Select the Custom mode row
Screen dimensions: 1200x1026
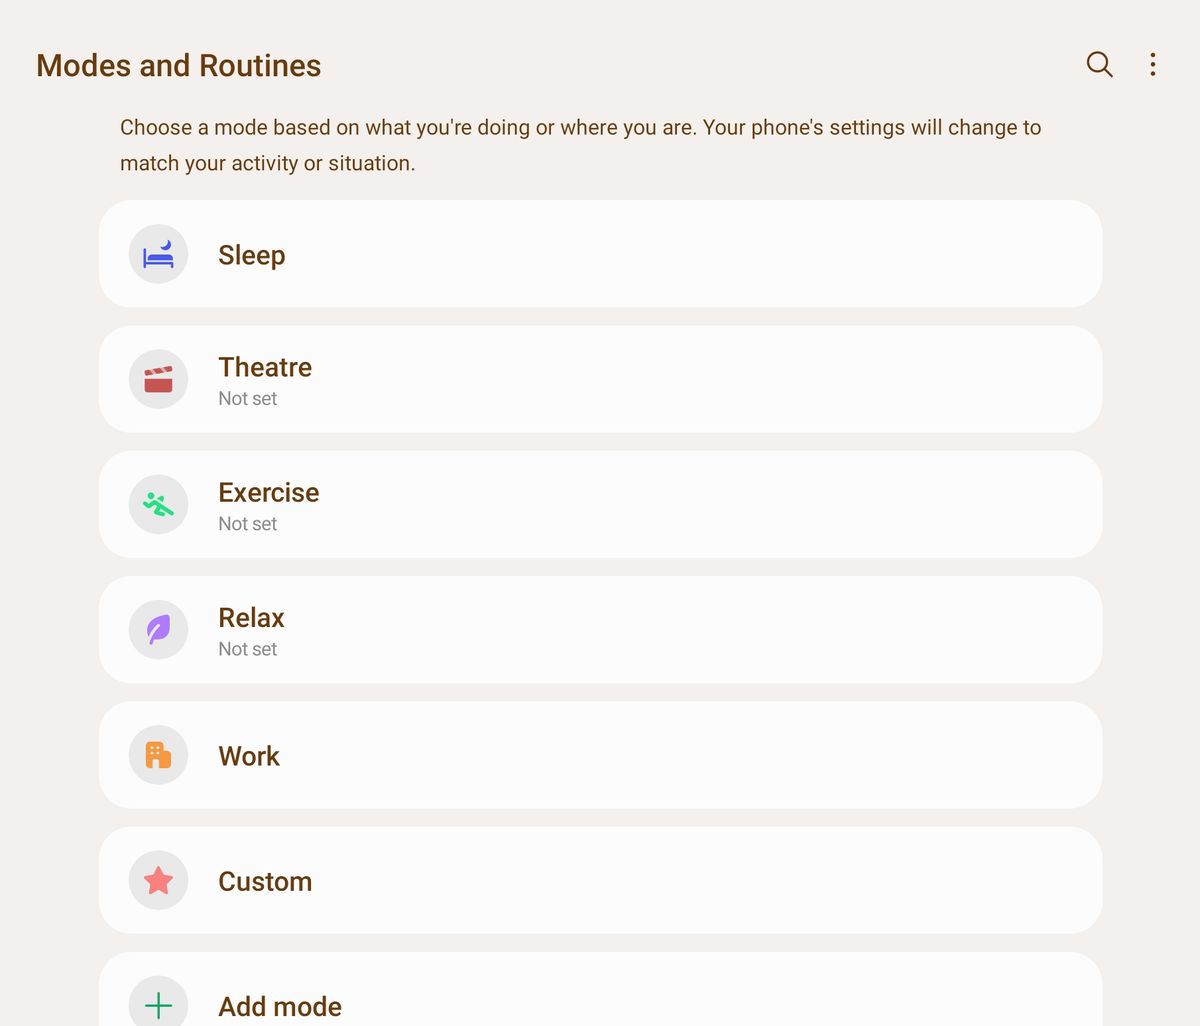[600, 880]
